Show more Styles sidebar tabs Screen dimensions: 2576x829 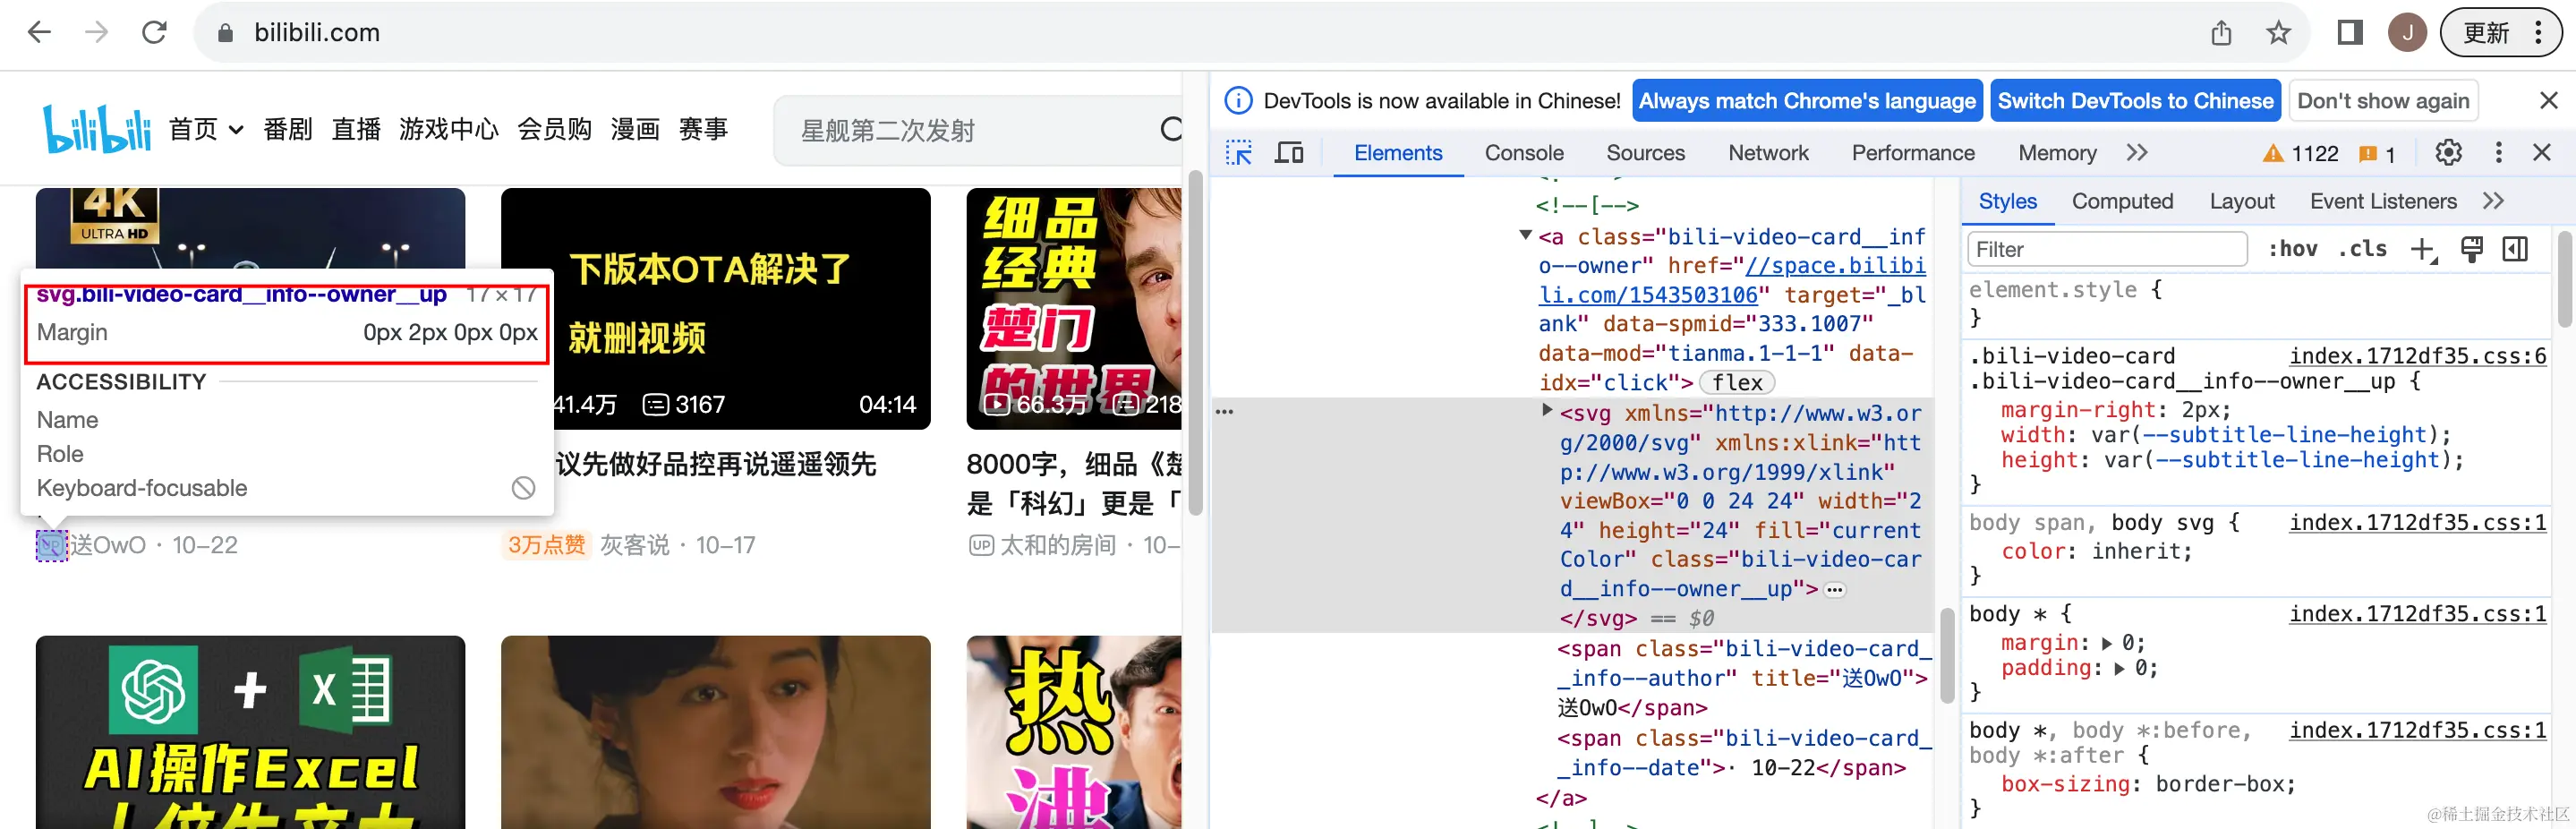click(2493, 201)
